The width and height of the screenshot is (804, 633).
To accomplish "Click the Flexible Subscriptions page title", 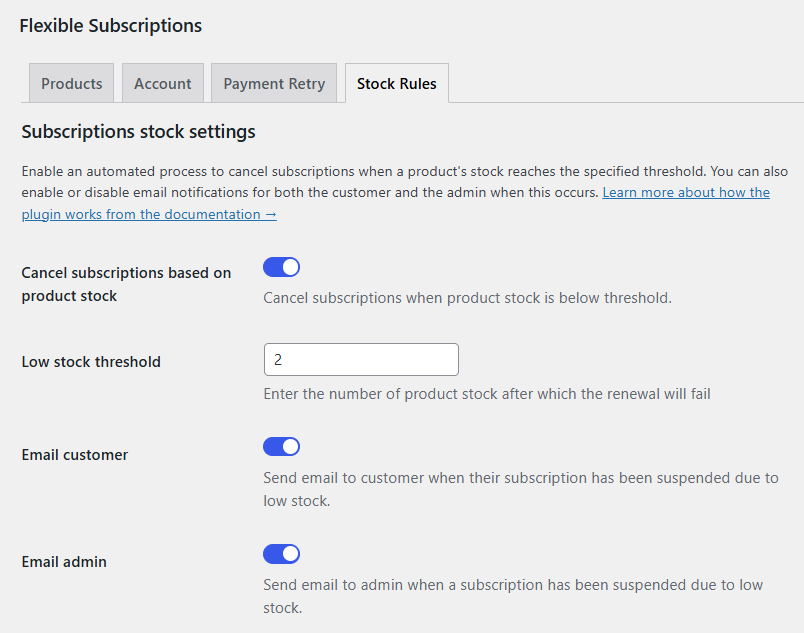I will point(111,26).
